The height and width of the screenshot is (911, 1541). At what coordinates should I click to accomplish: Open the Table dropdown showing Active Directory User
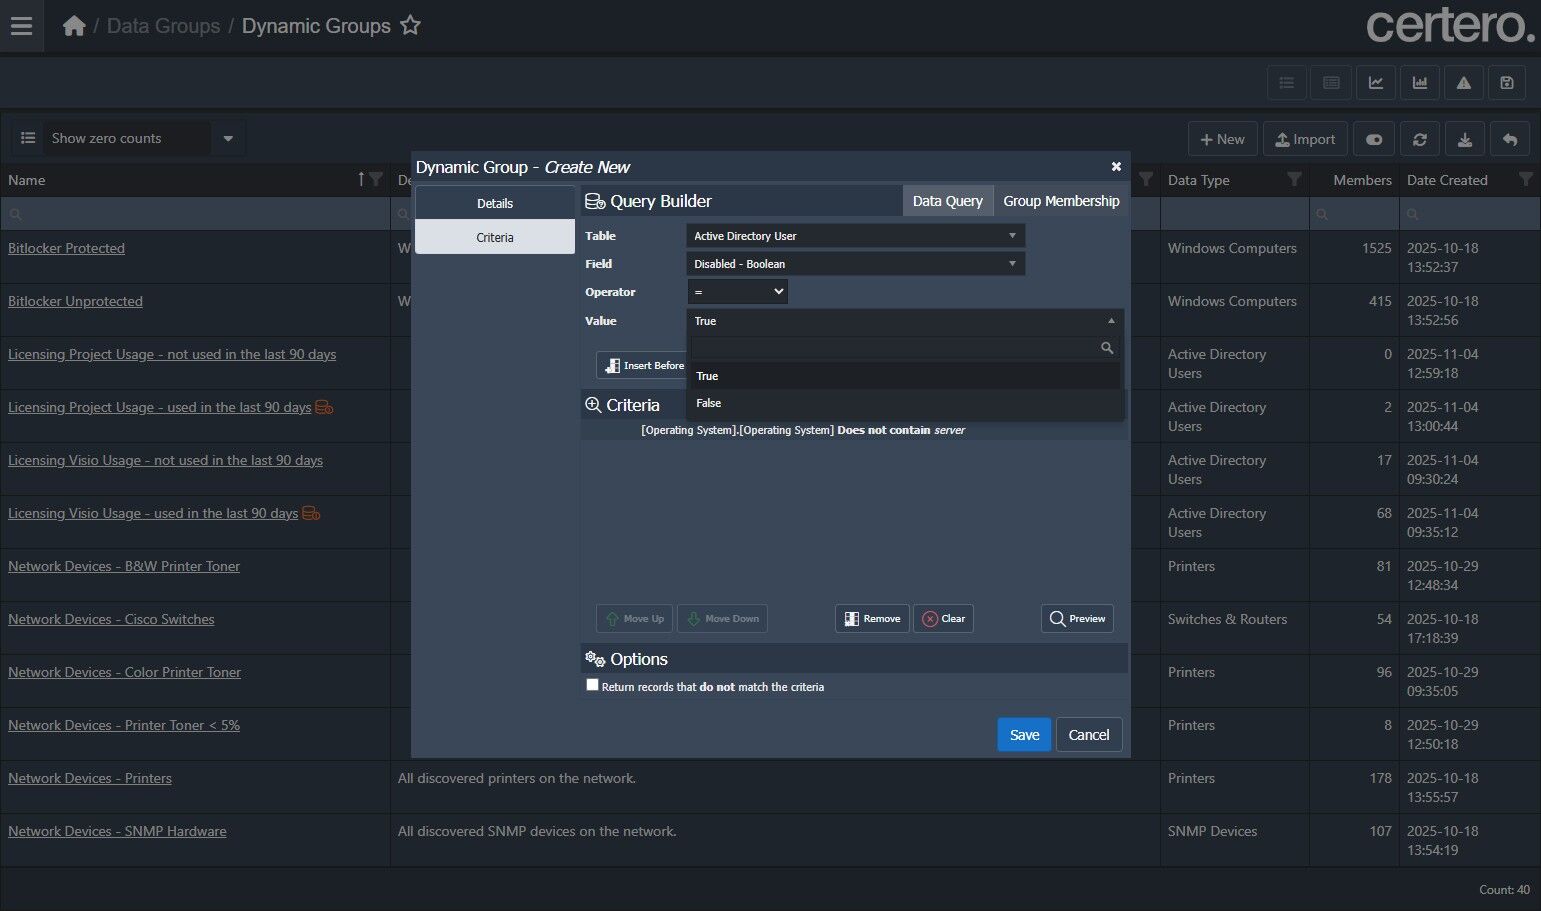tap(856, 236)
